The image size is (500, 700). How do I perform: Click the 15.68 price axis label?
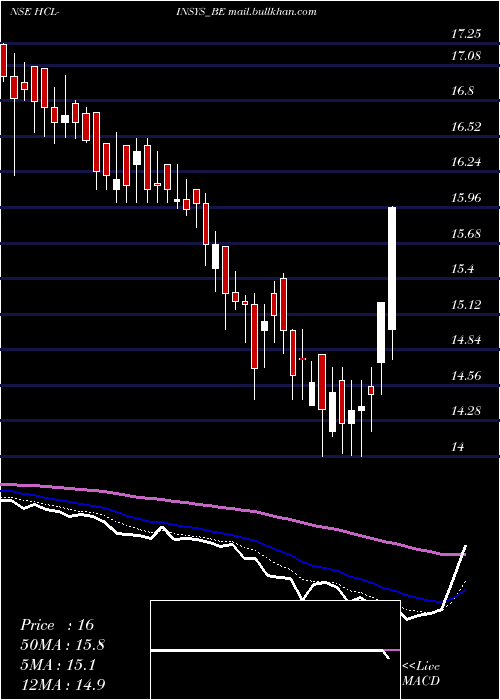click(467, 233)
